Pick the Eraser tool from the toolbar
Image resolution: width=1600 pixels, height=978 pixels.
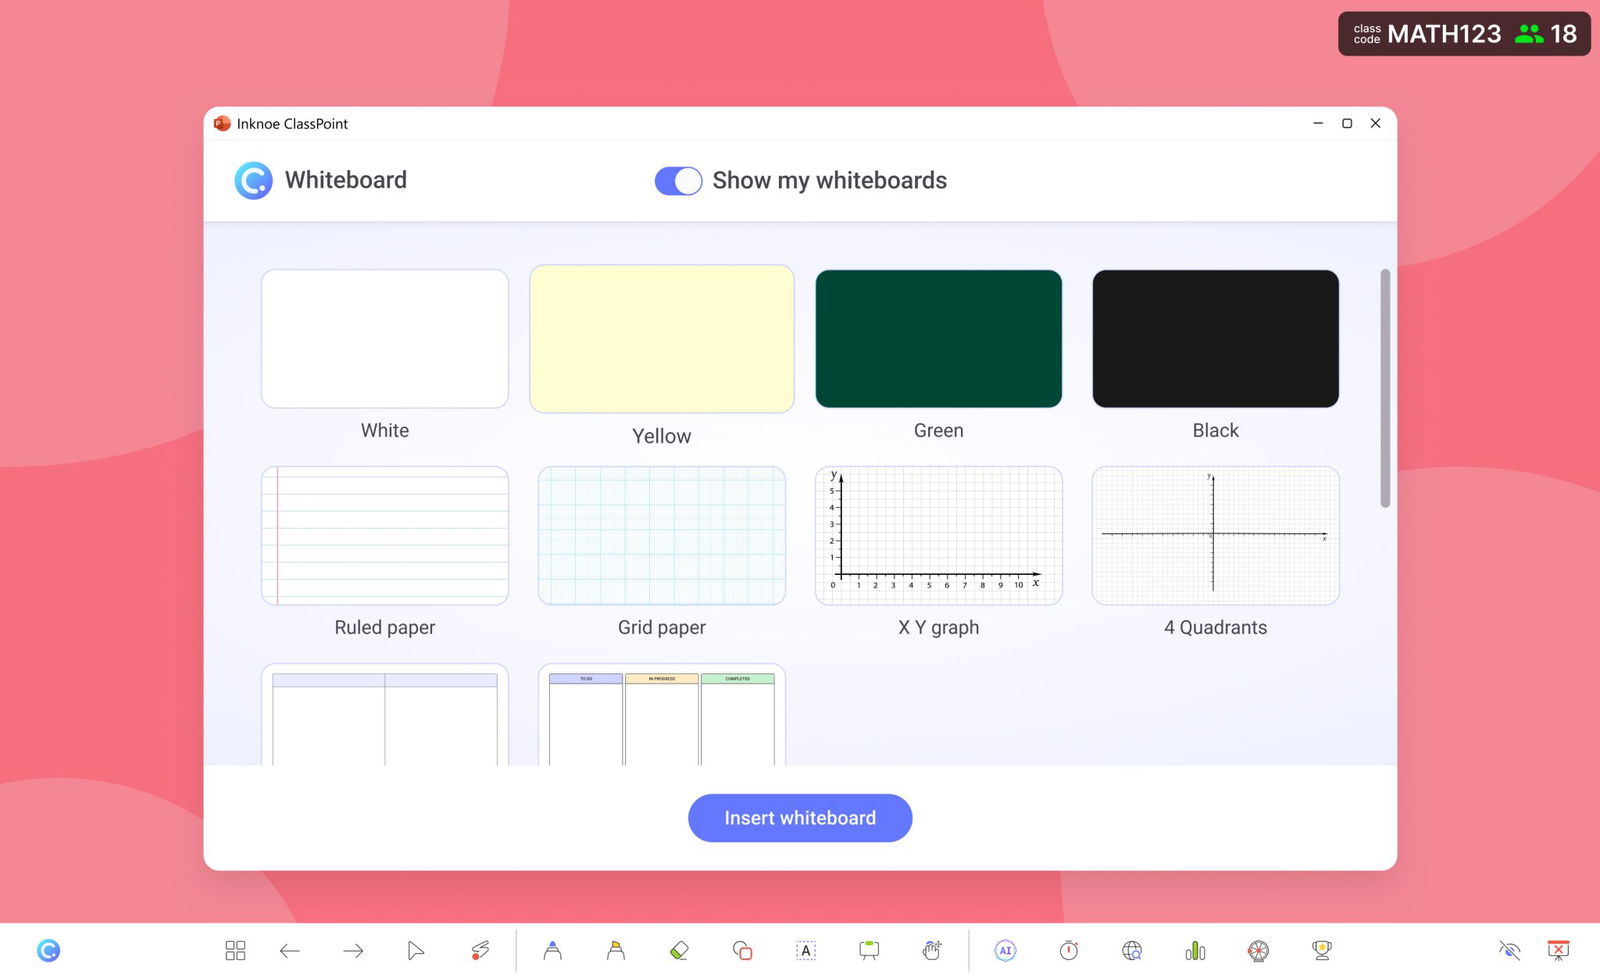679,950
